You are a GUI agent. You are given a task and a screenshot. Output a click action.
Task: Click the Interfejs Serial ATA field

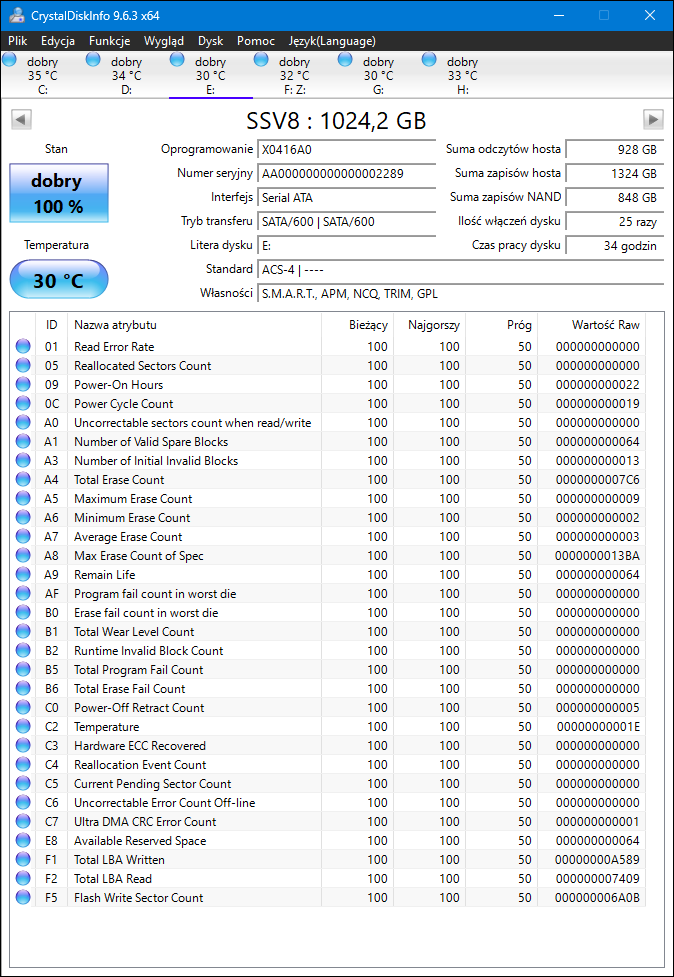[x=346, y=198]
